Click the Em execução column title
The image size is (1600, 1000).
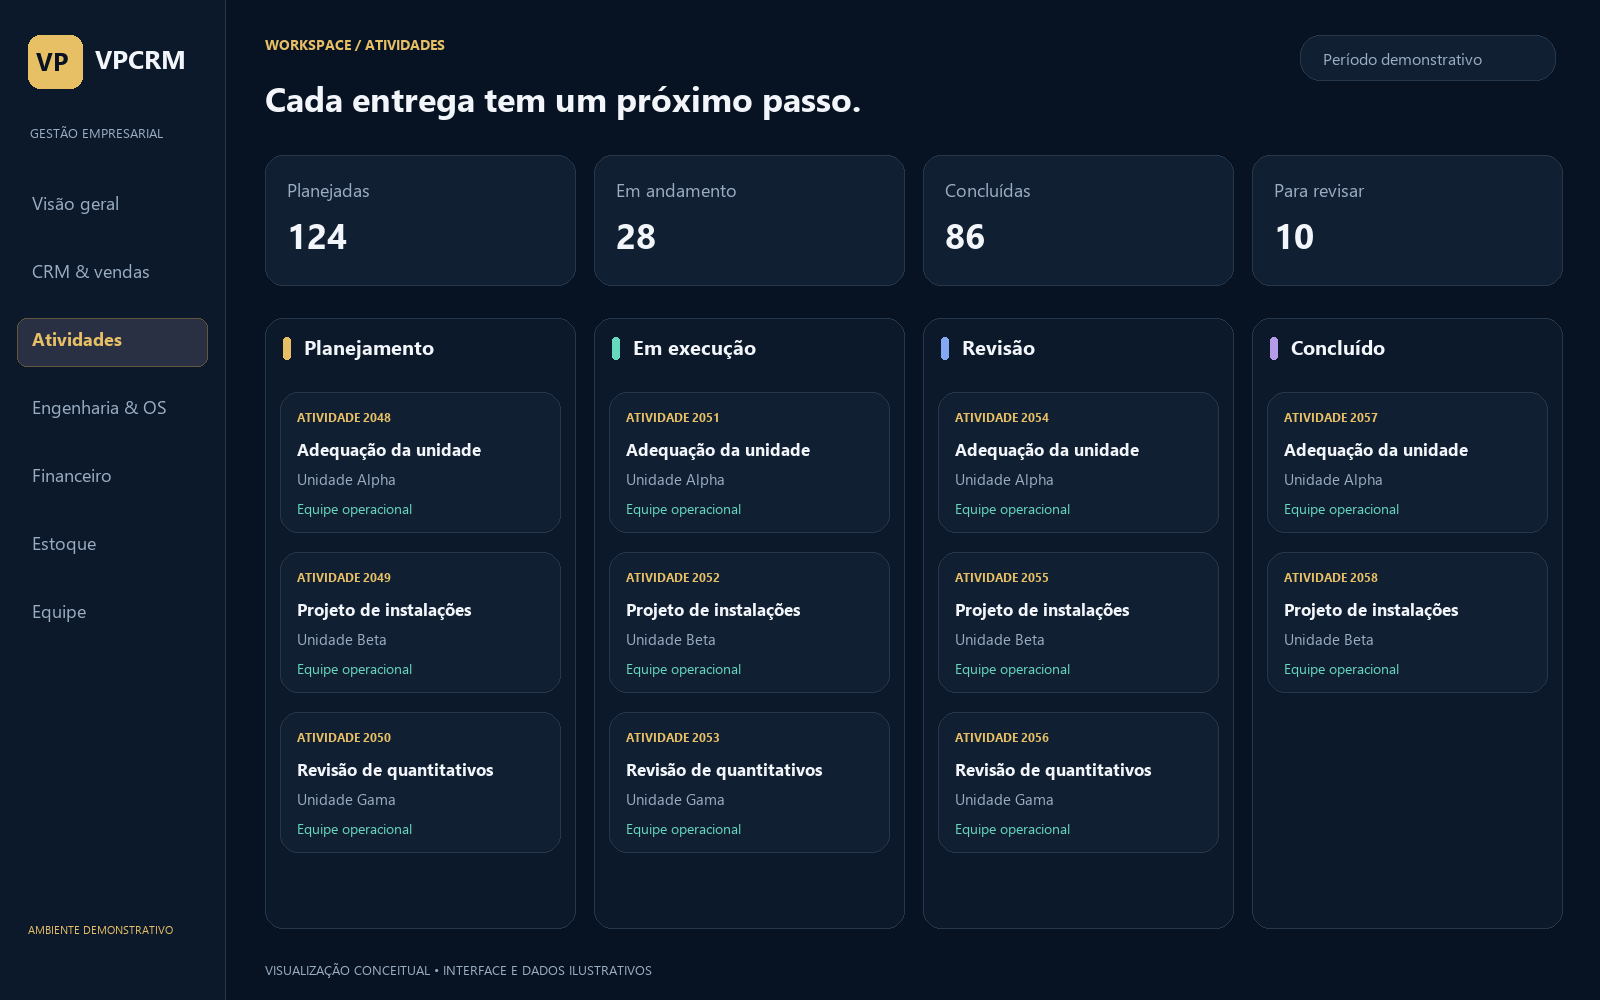coord(694,348)
